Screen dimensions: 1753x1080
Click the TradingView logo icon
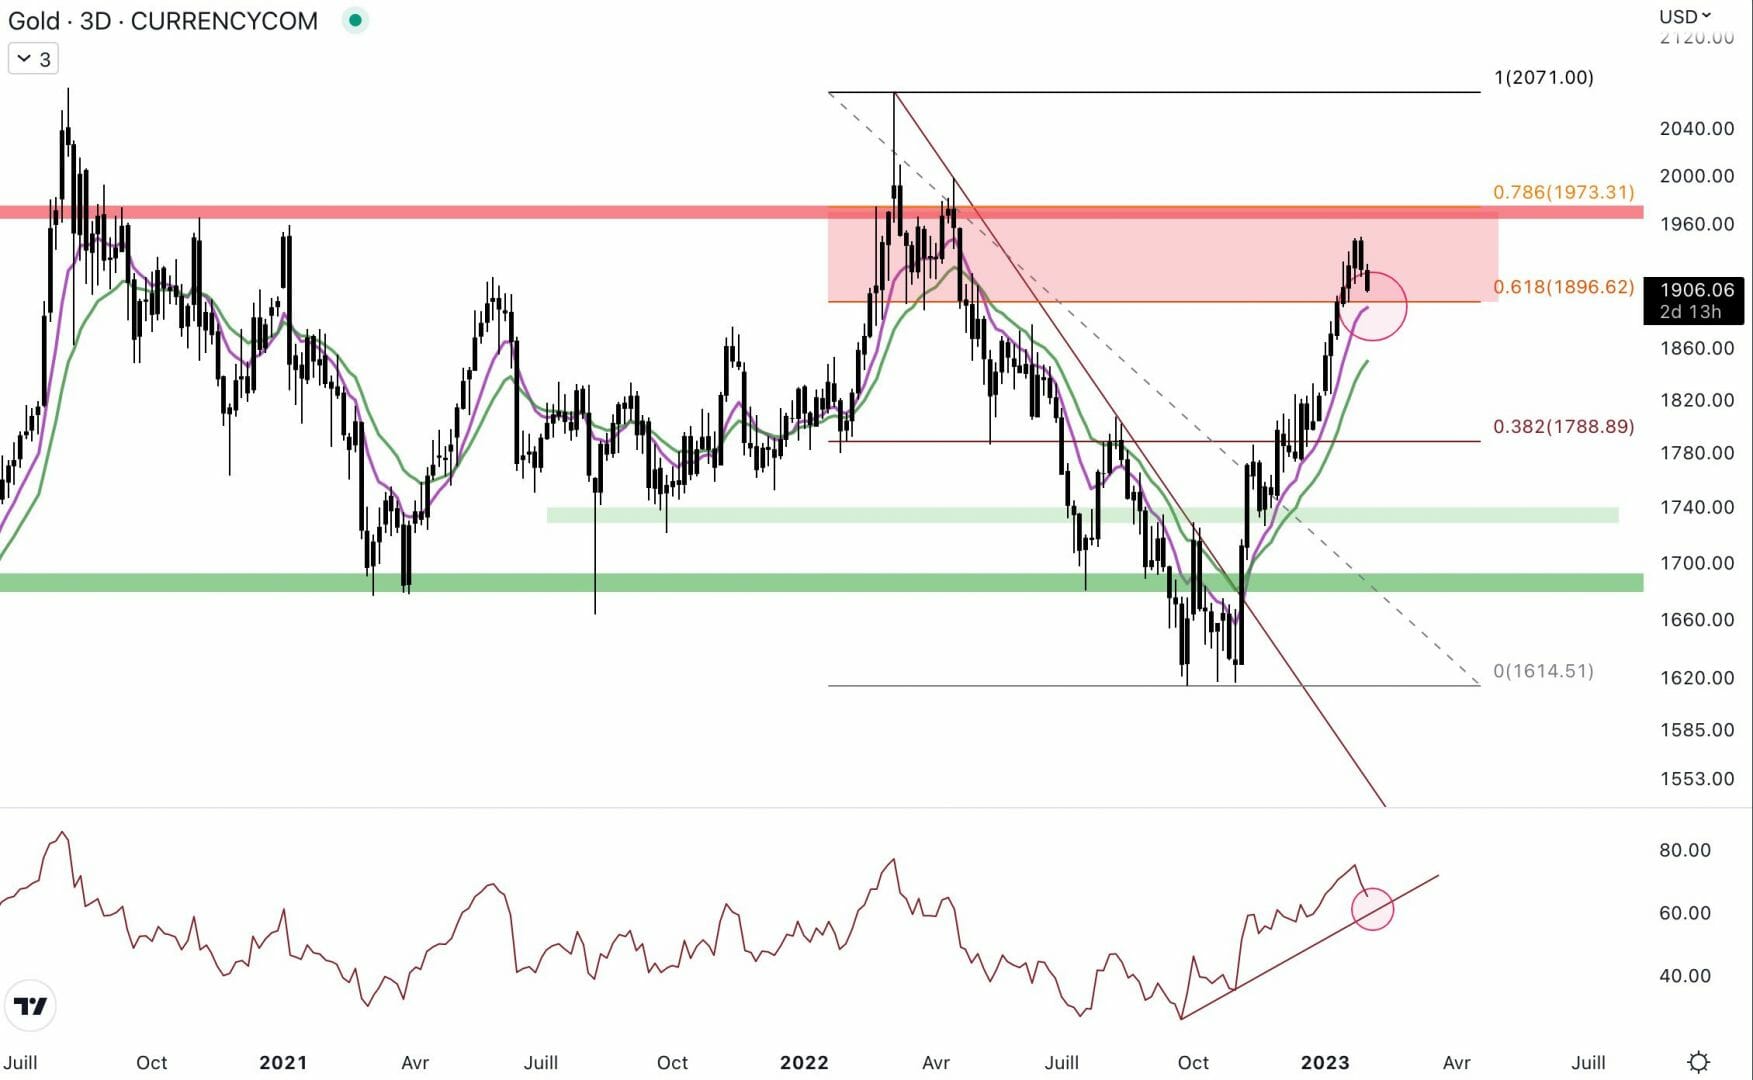click(x=31, y=1006)
